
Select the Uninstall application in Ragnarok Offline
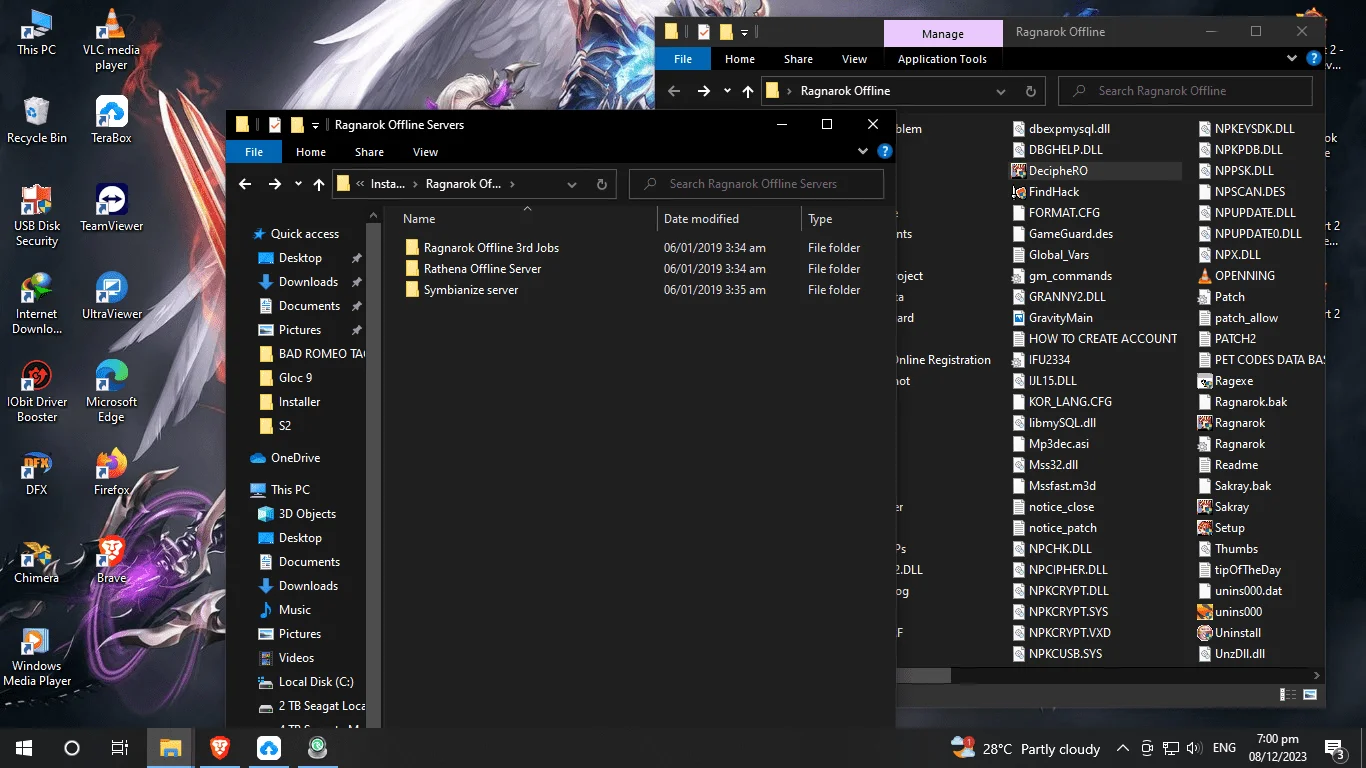click(x=1229, y=633)
